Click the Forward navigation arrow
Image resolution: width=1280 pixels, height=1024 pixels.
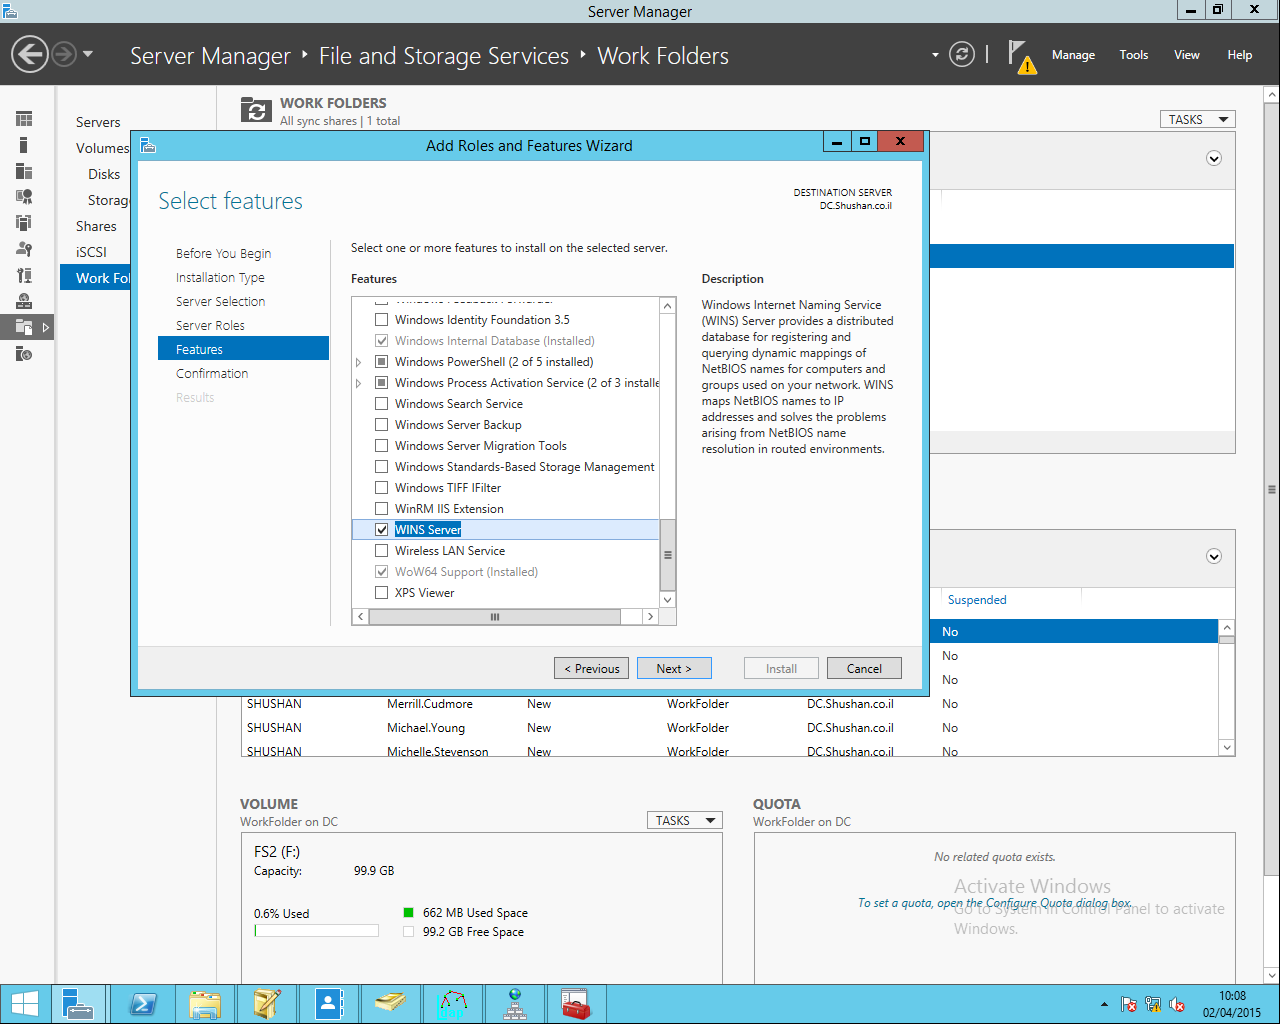click(64, 54)
